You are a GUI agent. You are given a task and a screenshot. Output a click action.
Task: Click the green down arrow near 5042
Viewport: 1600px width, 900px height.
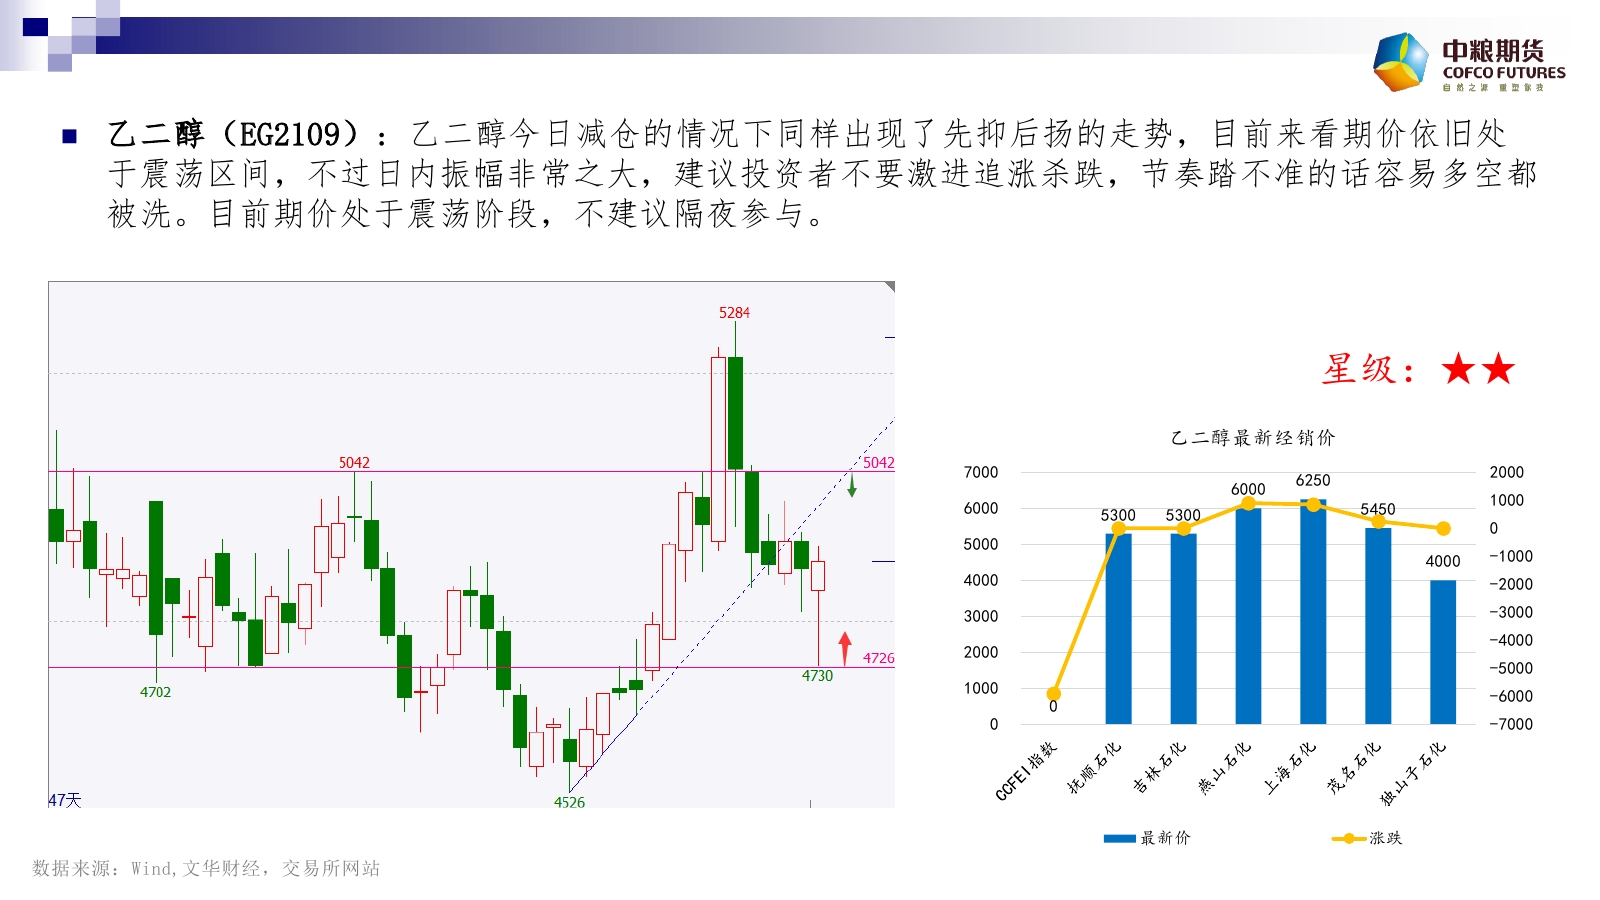(x=852, y=487)
